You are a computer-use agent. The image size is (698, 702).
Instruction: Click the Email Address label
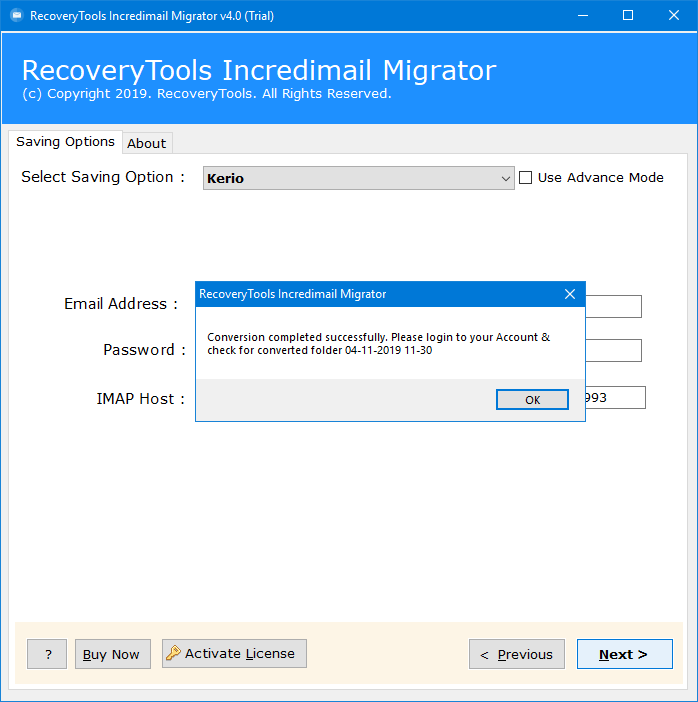click(x=121, y=304)
